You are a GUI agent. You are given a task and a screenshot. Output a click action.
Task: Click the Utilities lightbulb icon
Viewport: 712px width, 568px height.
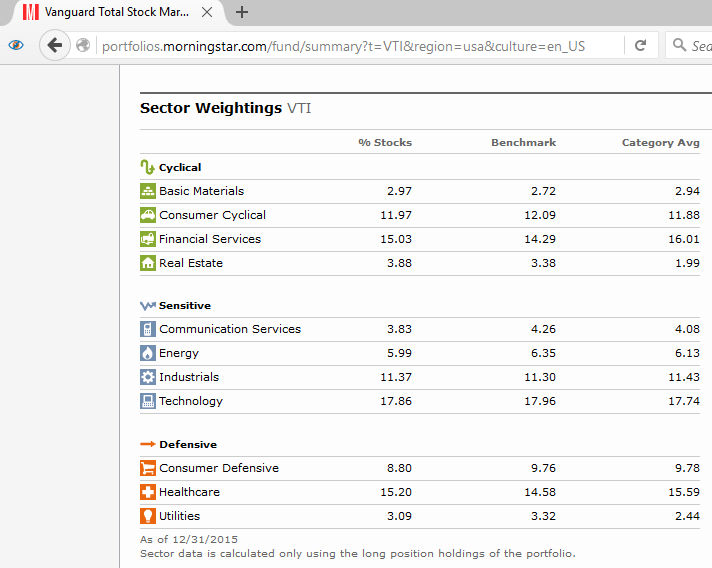(x=148, y=516)
